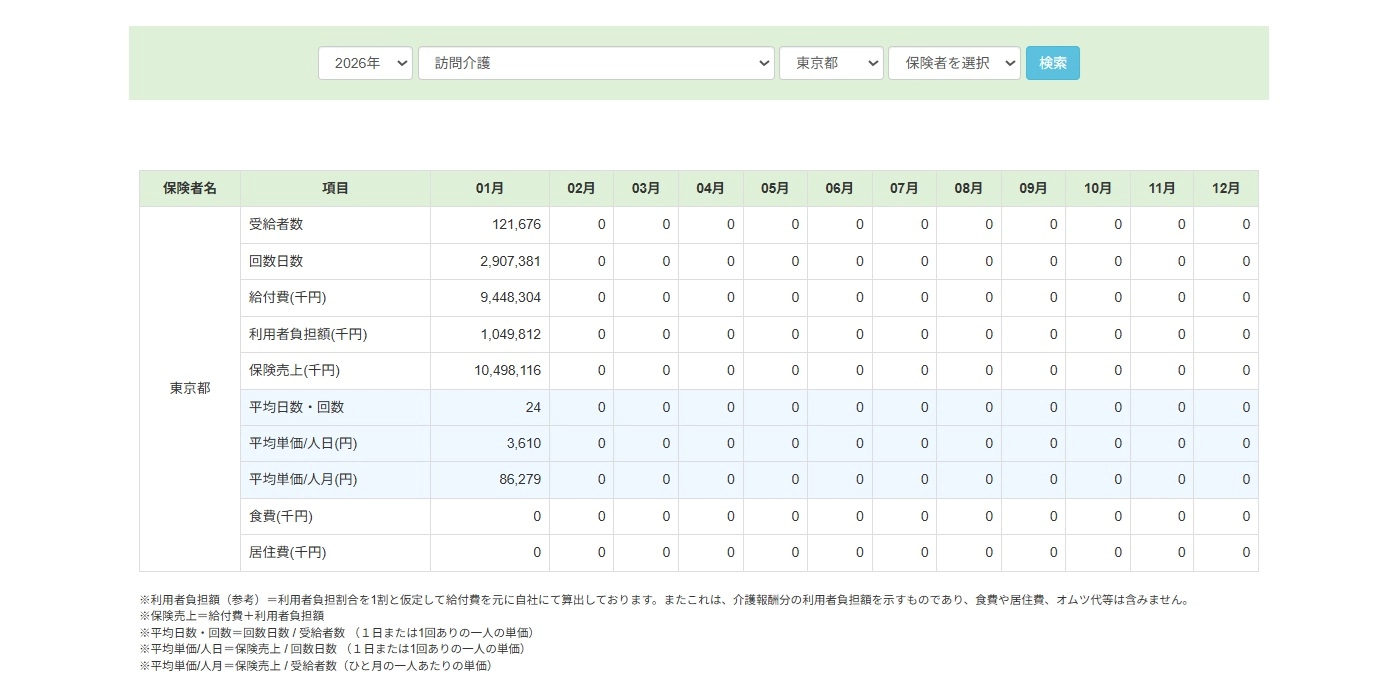The height and width of the screenshot is (700, 1400).
Task: Open the 保険者を選択 dropdown
Action: pos(954,63)
